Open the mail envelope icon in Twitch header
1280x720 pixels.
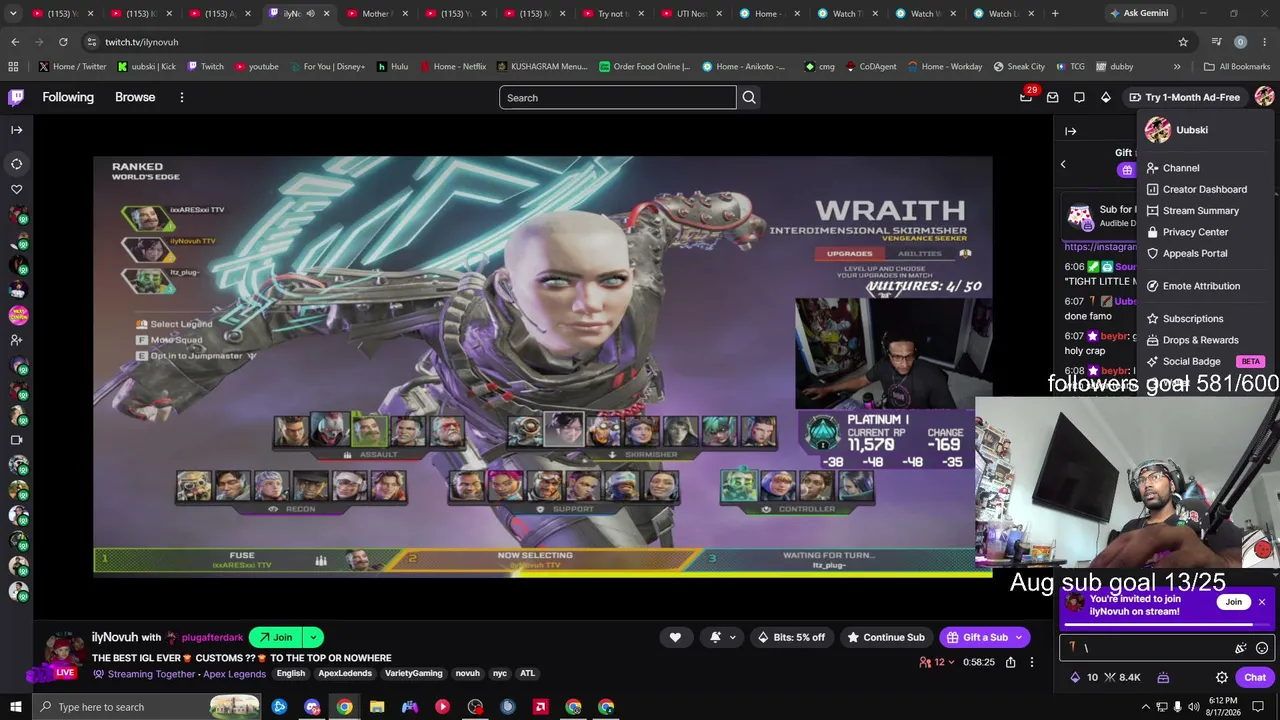coord(1052,97)
